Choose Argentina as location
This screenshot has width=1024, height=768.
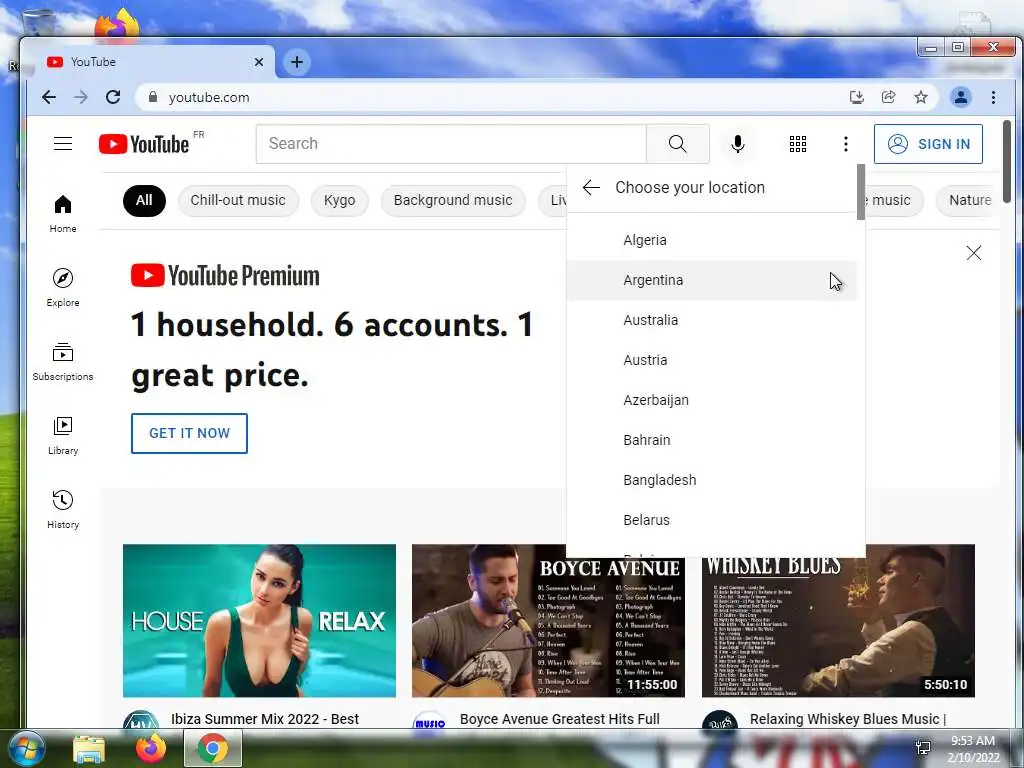click(x=712, y=280)
